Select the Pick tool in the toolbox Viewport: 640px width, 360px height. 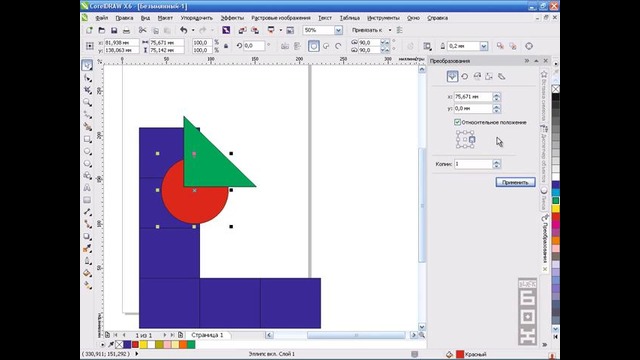point(87,65)
